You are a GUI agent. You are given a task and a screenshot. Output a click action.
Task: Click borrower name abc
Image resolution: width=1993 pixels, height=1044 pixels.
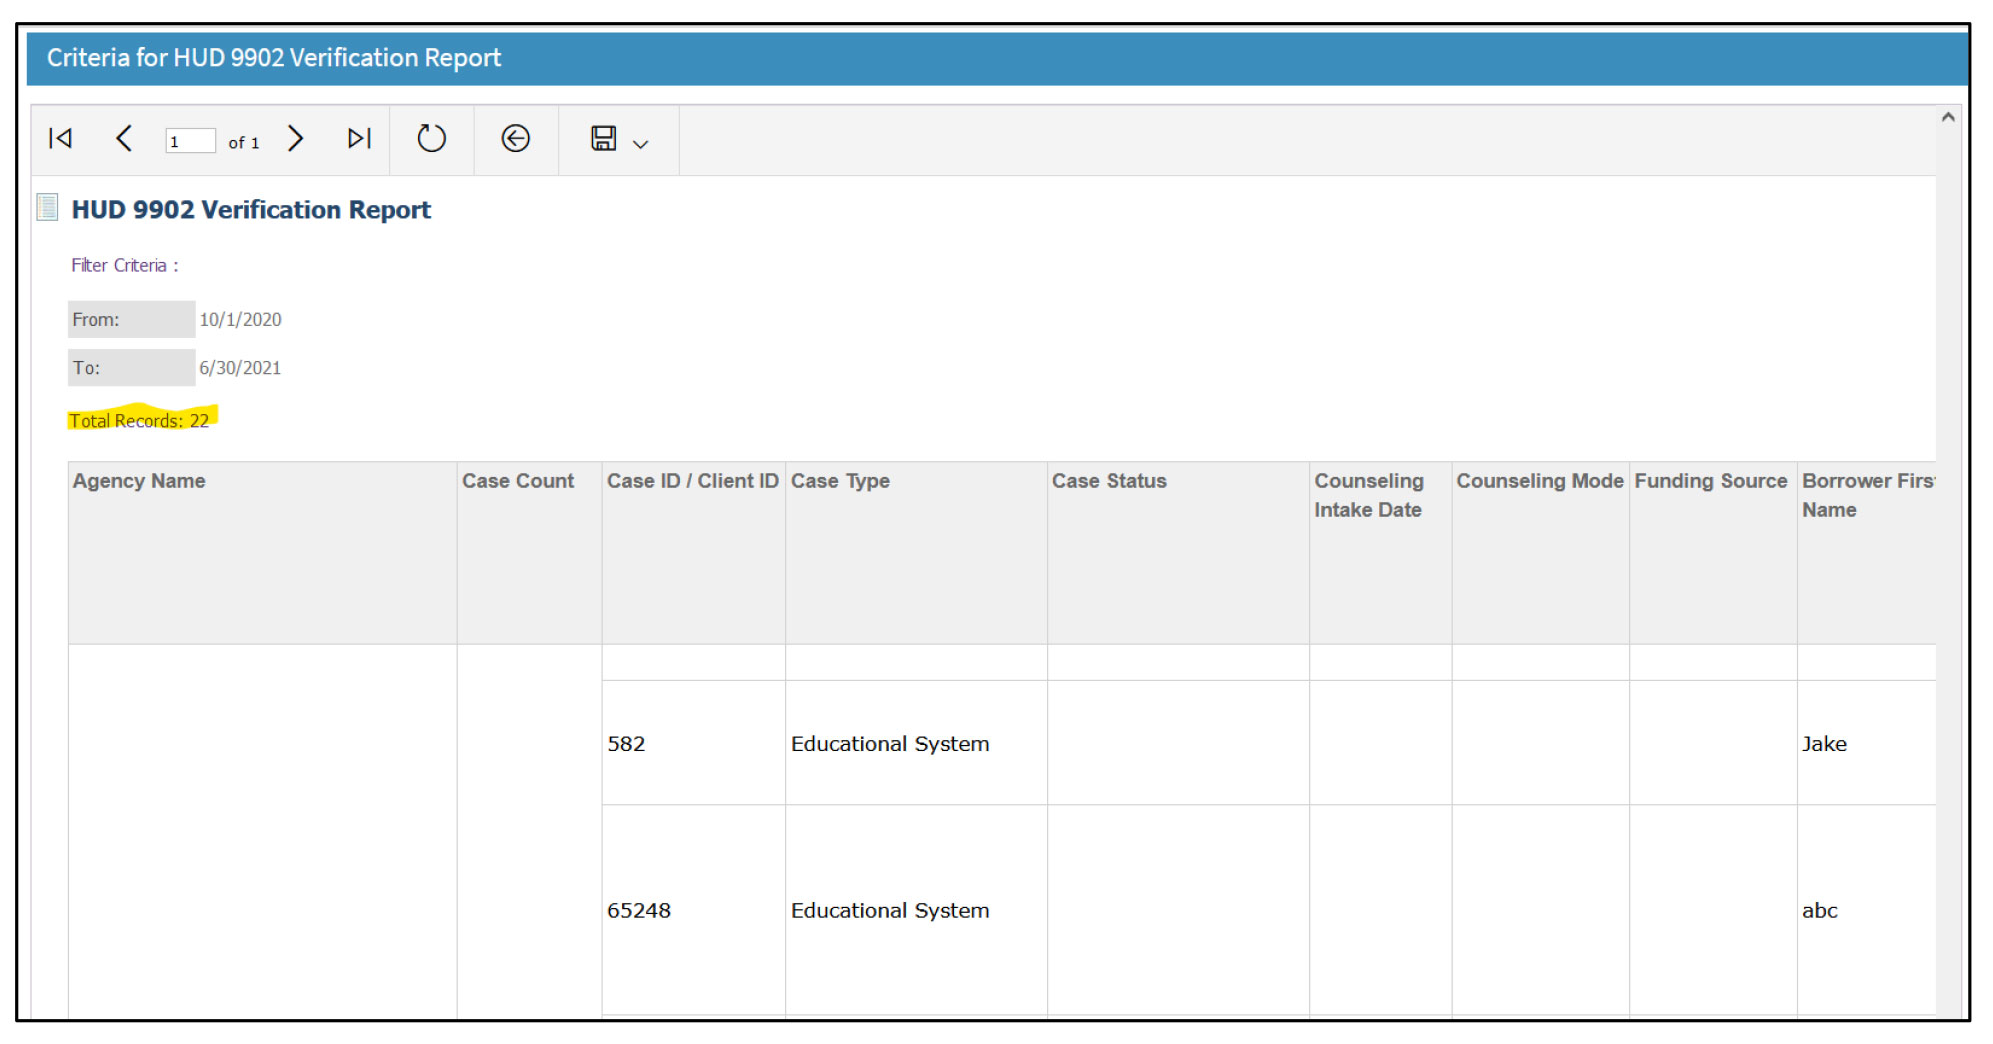pyautogui.click(x=1820, y=911)
